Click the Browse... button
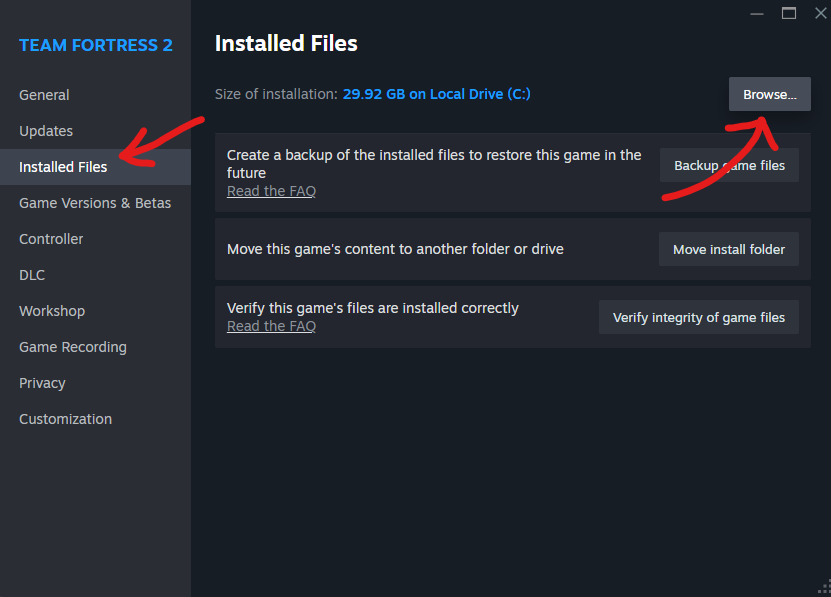This screenshot has width=831, height=597. (770, 94)
